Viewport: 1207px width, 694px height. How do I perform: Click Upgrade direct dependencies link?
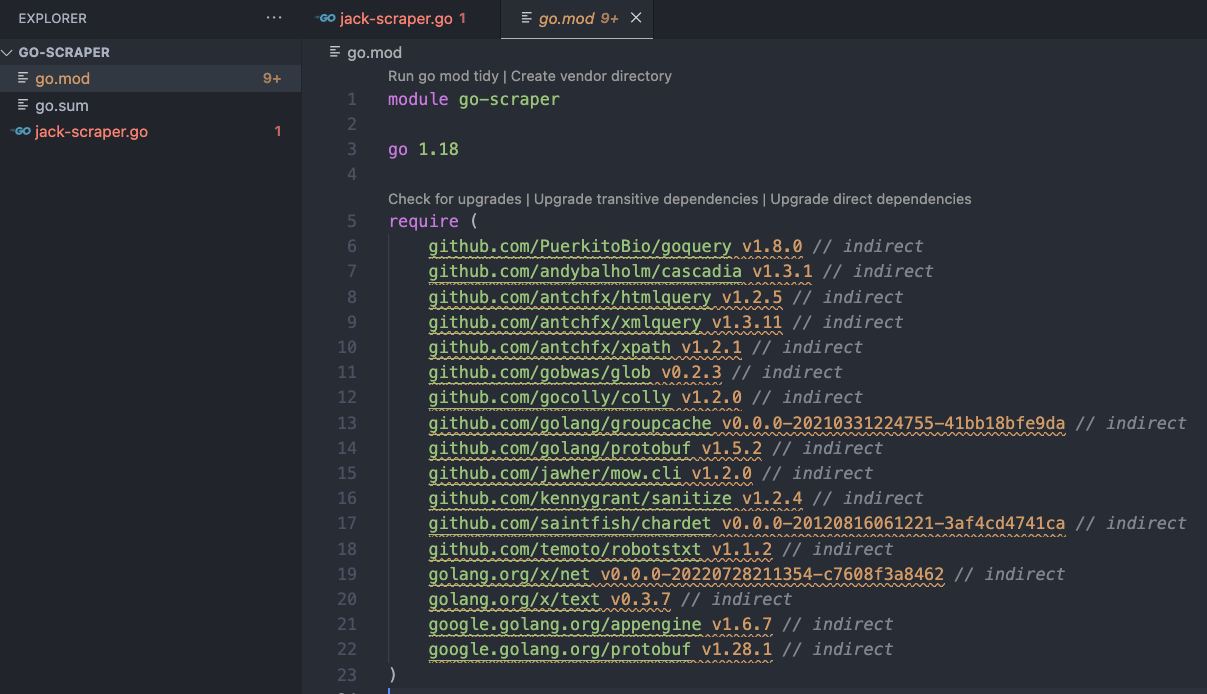[870, 199]
